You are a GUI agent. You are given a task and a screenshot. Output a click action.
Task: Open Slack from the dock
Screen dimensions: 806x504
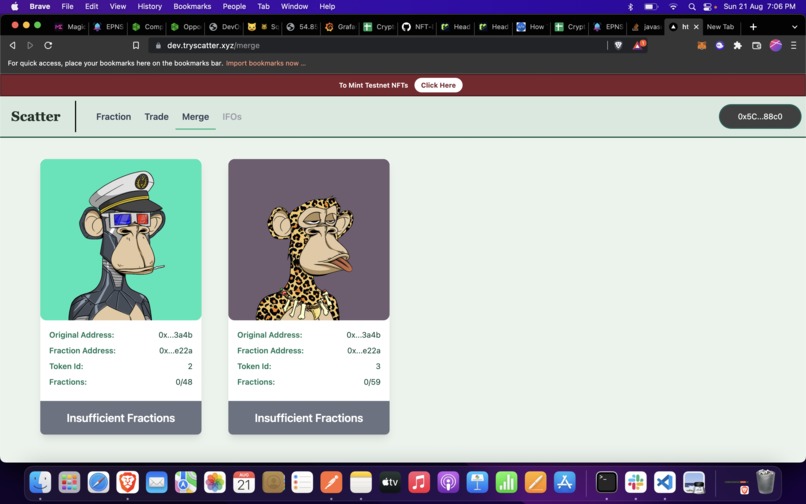click(x=636, y=482)
